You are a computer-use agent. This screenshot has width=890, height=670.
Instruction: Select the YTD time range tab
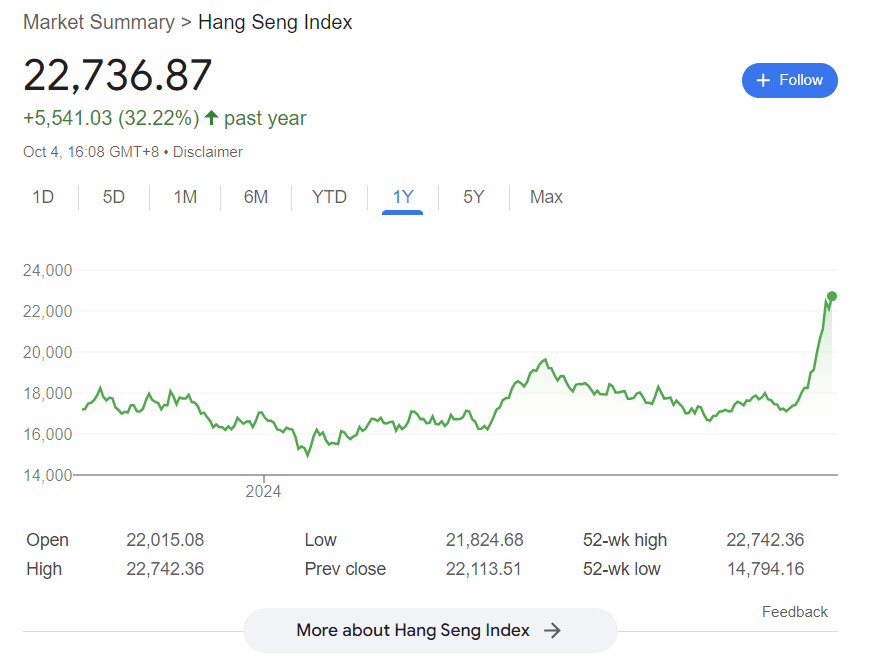[329, 197]
